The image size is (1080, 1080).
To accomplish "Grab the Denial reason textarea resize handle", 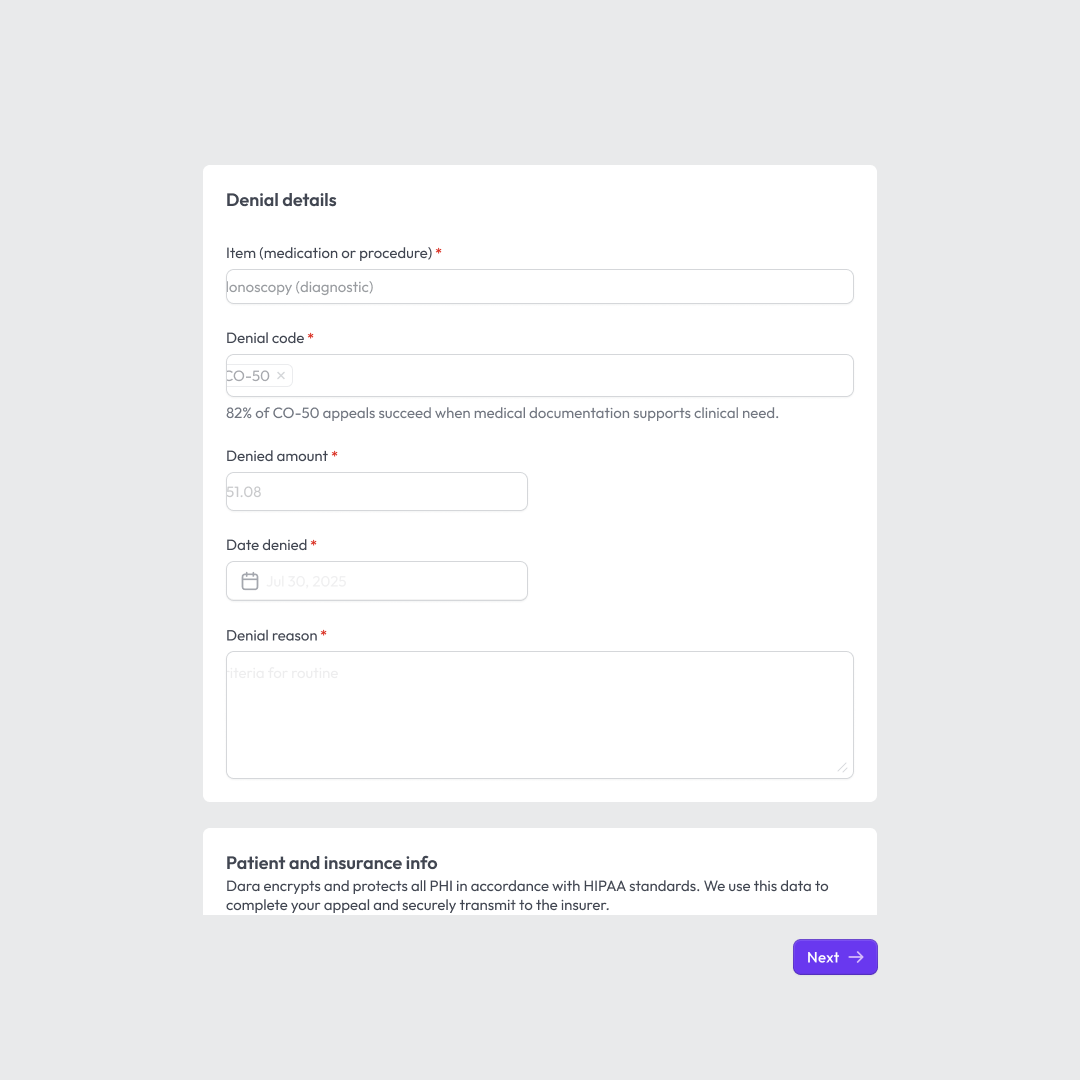I will click(842, 767).
